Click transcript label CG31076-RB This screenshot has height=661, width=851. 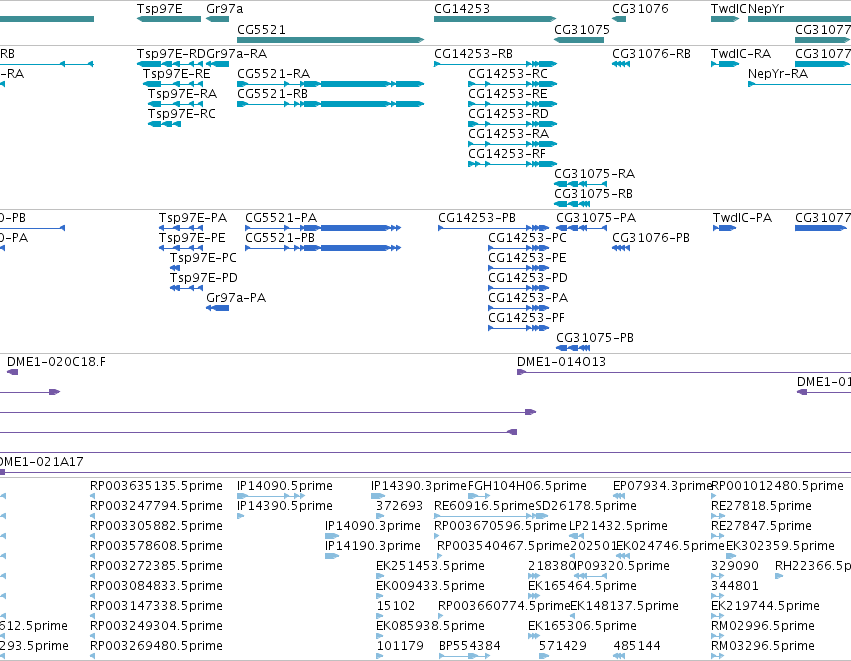651,54
